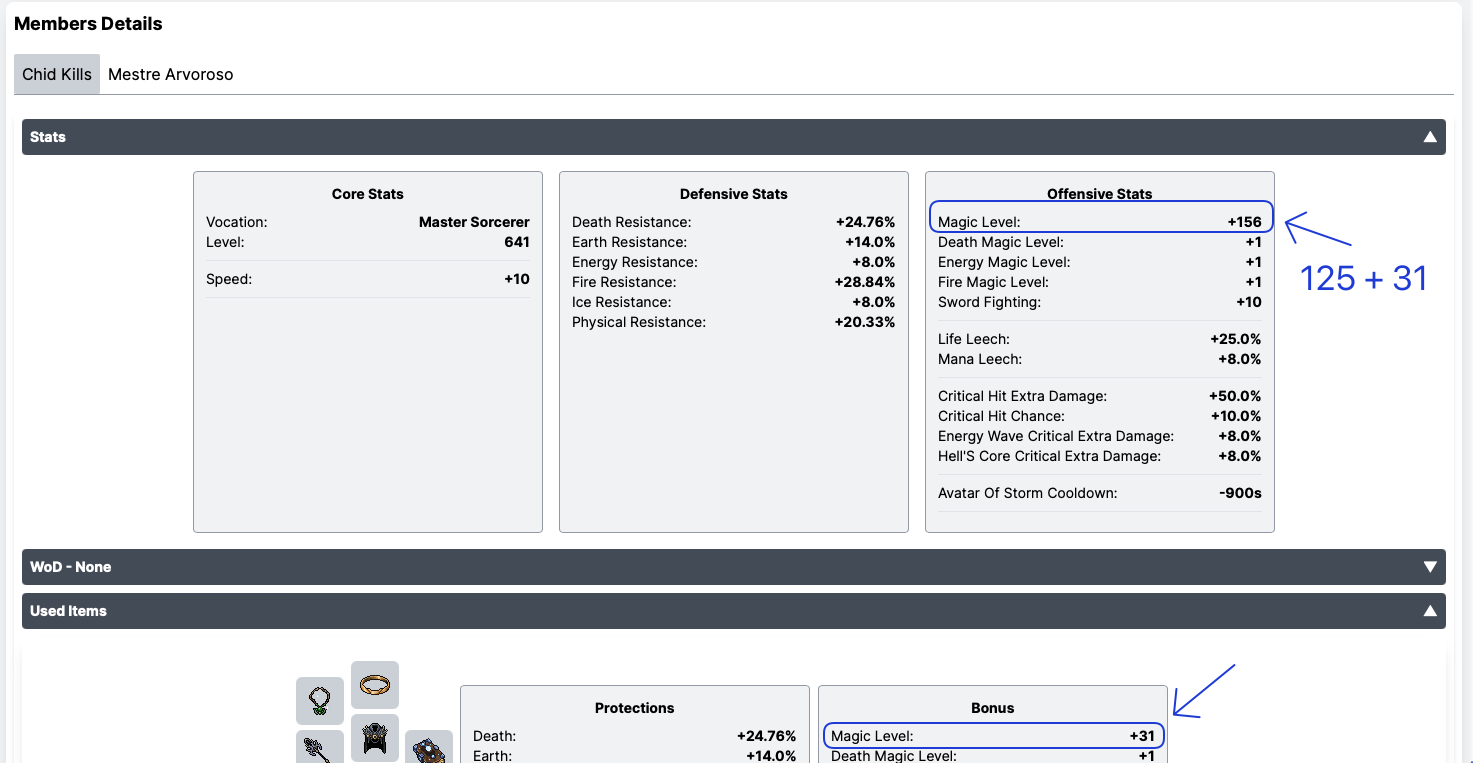The height and width of the screenshot is (763, 1473).
Task: Click the Avatar Of Storm Cooldown row
Action: pyautogui.click(x=1099, y=493)
